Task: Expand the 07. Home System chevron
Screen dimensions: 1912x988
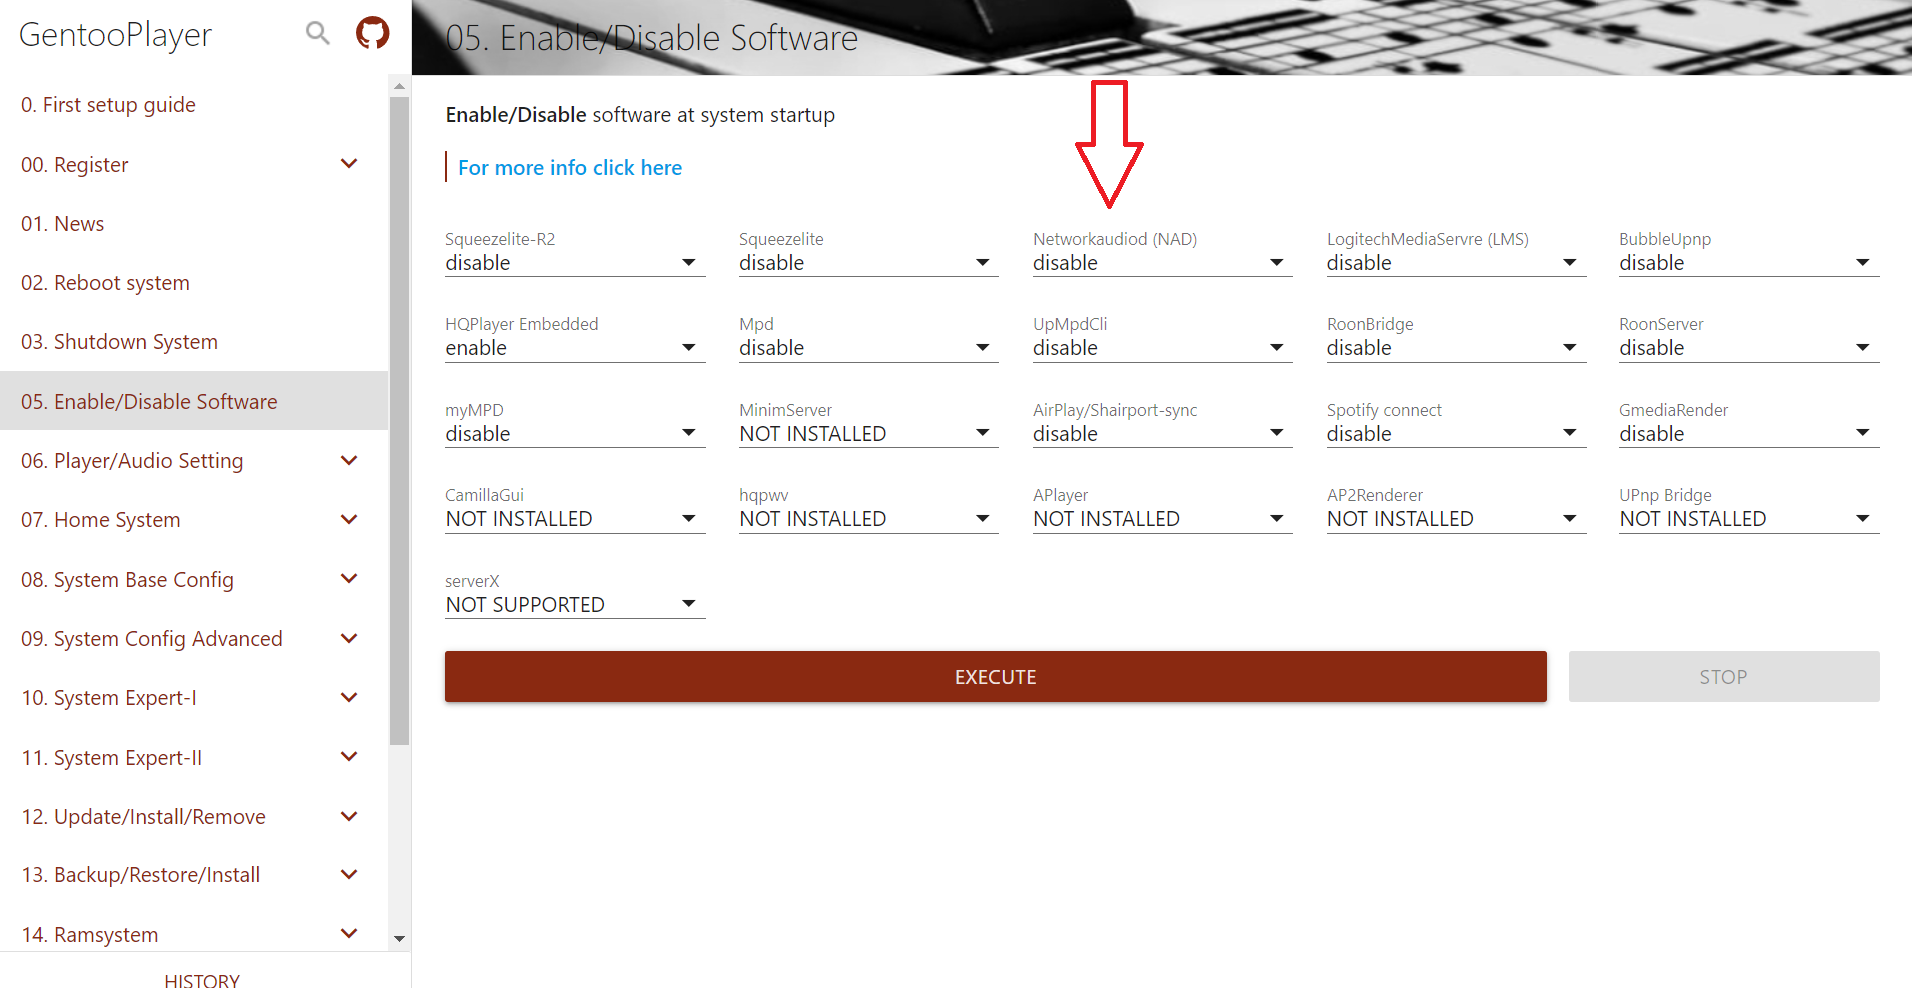Action: click(349, 520)
